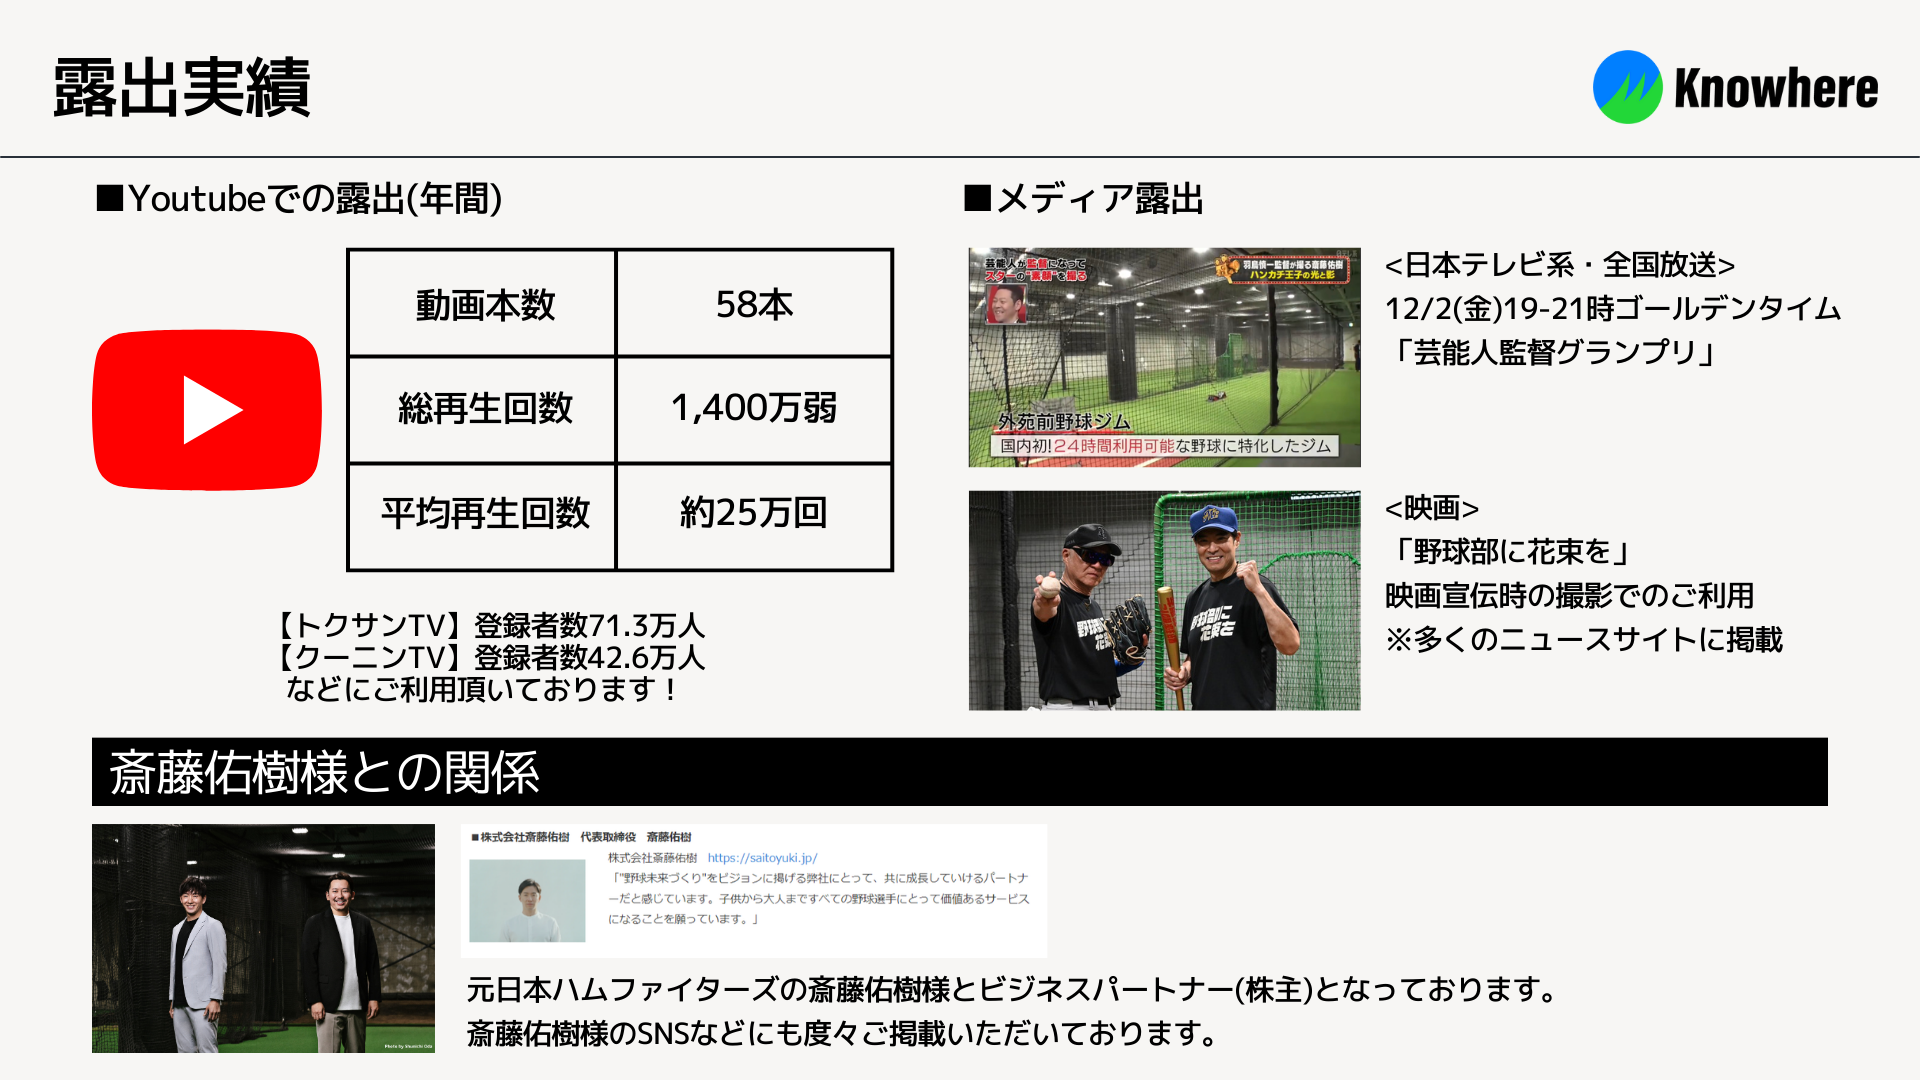Click the 芸能人監督グランプリ program title text
This screenshot has height=1080, width=1920.
click(x=1550, y=352)
